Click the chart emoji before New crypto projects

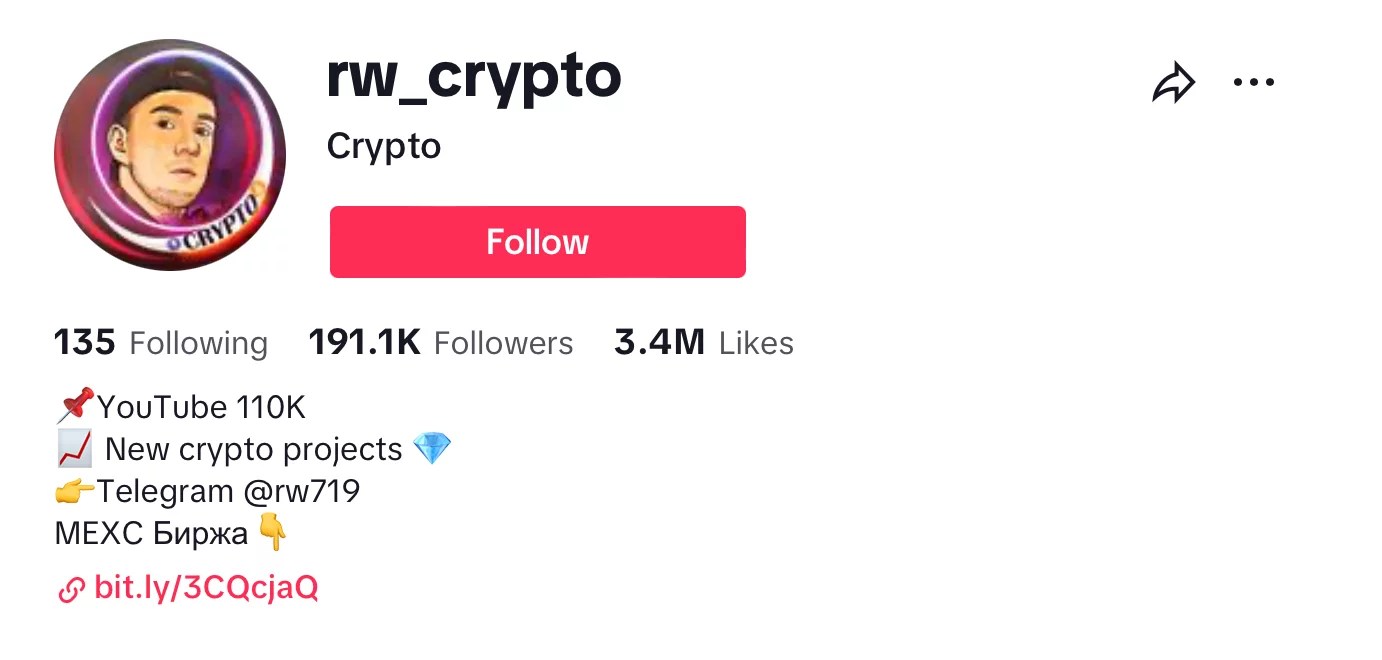(74, 448)
